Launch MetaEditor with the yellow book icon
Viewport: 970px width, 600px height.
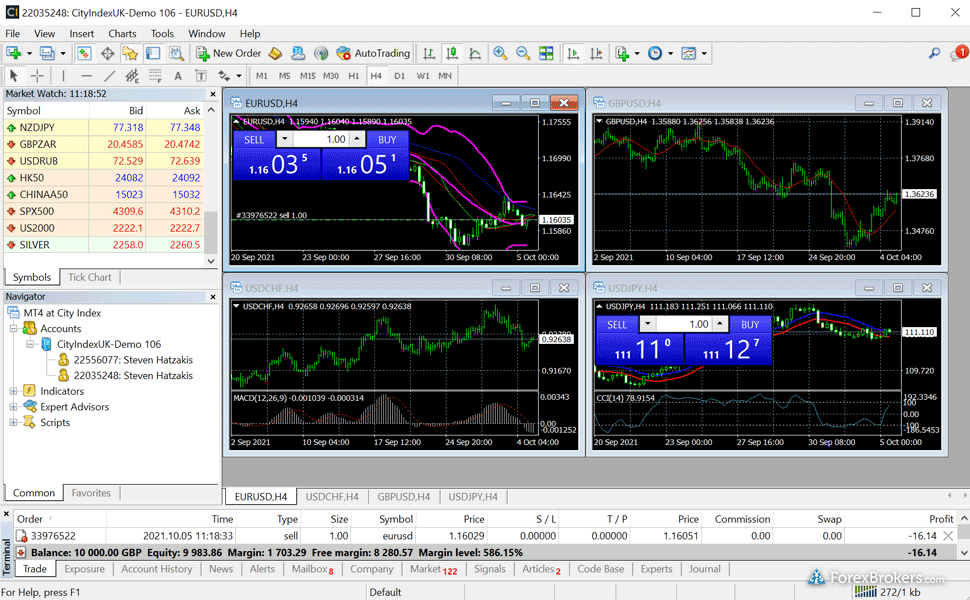coord(275,53)
